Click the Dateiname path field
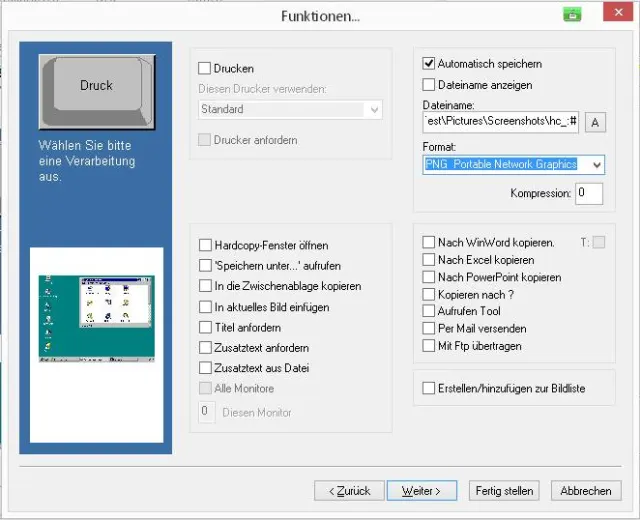 501,122
